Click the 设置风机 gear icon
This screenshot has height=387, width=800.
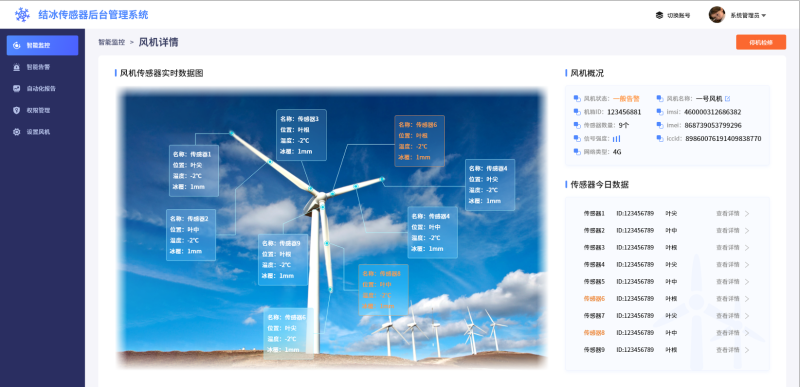coord(16,132)
